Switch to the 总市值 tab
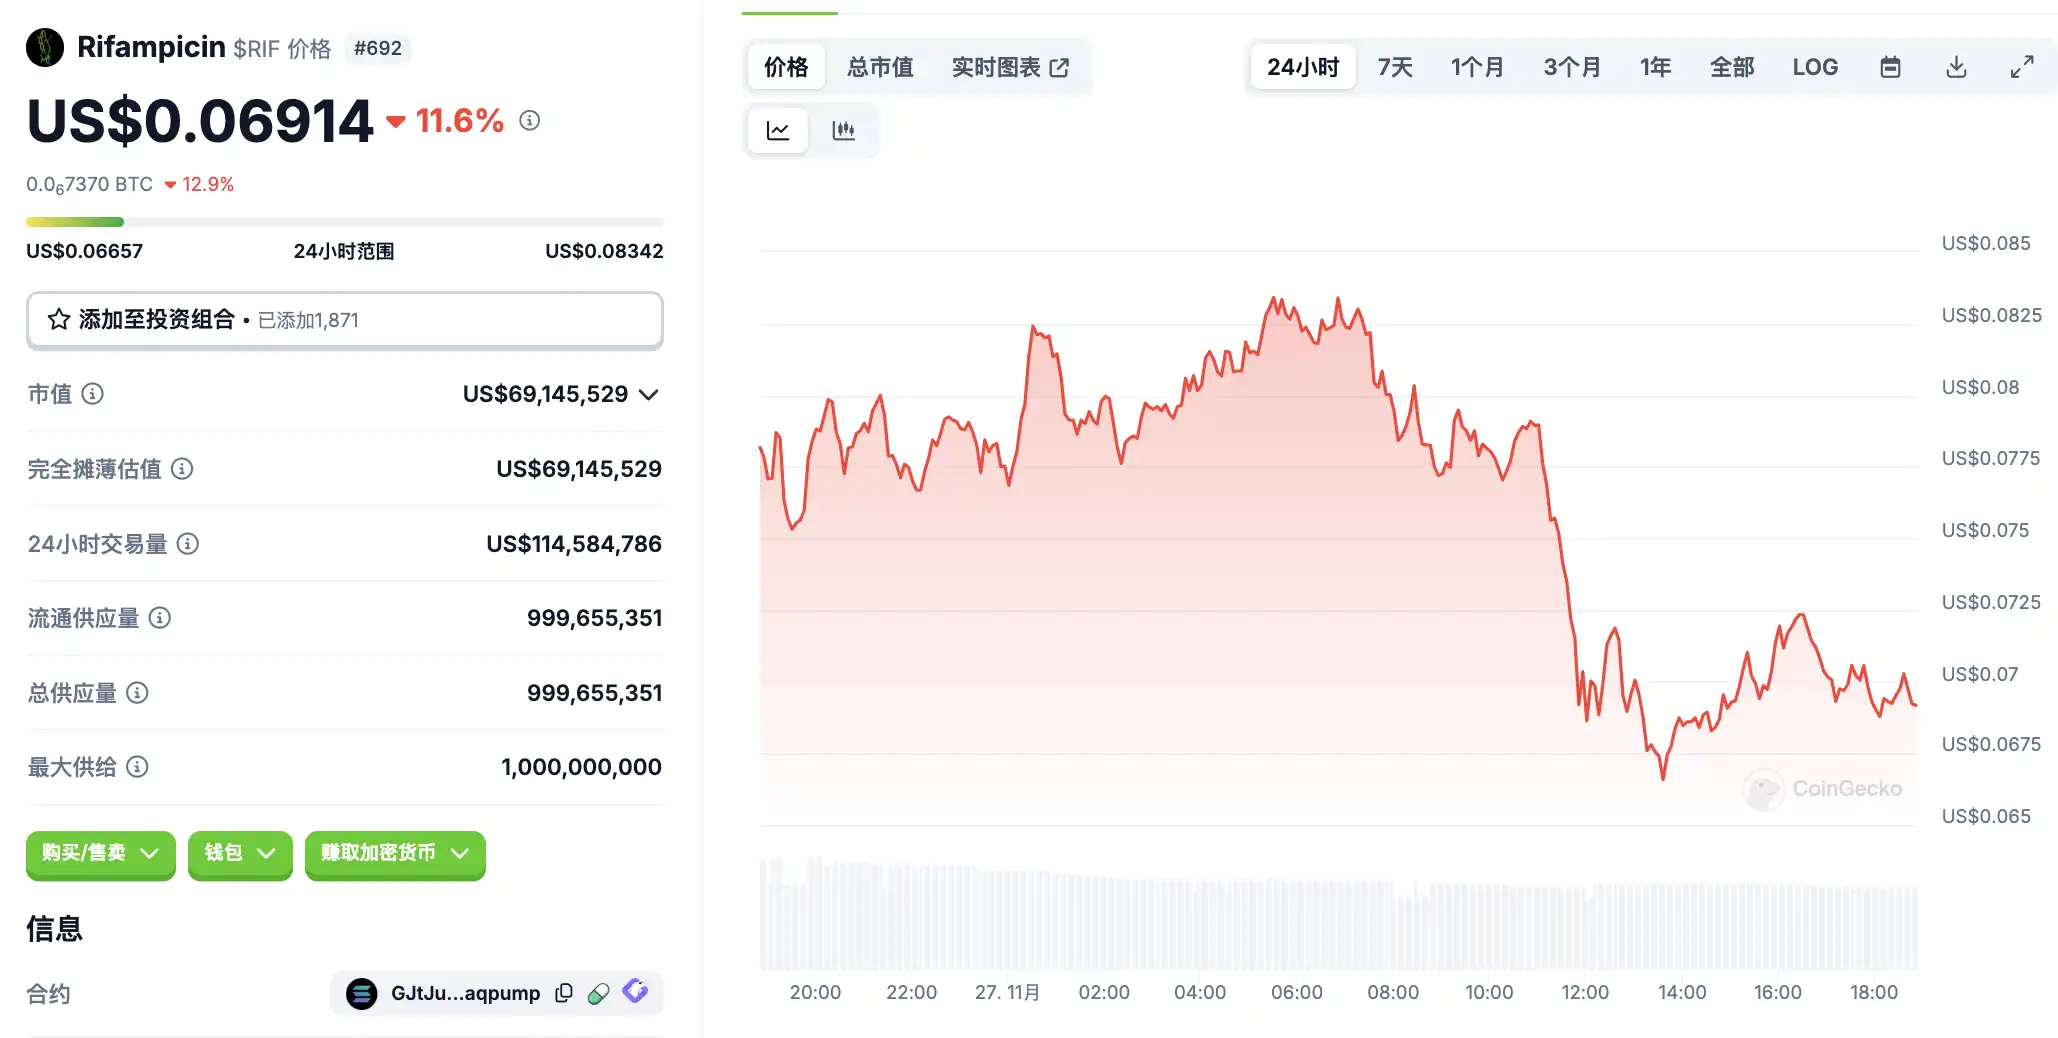This screenshot has width=2058, height=1038. click(x=879, y=67)
